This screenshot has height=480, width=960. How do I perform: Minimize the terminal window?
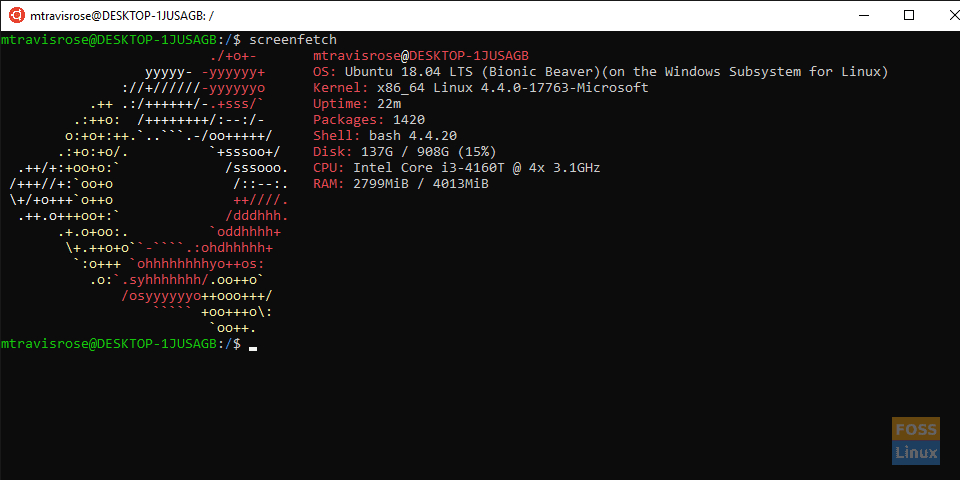[x=864, y=15]
